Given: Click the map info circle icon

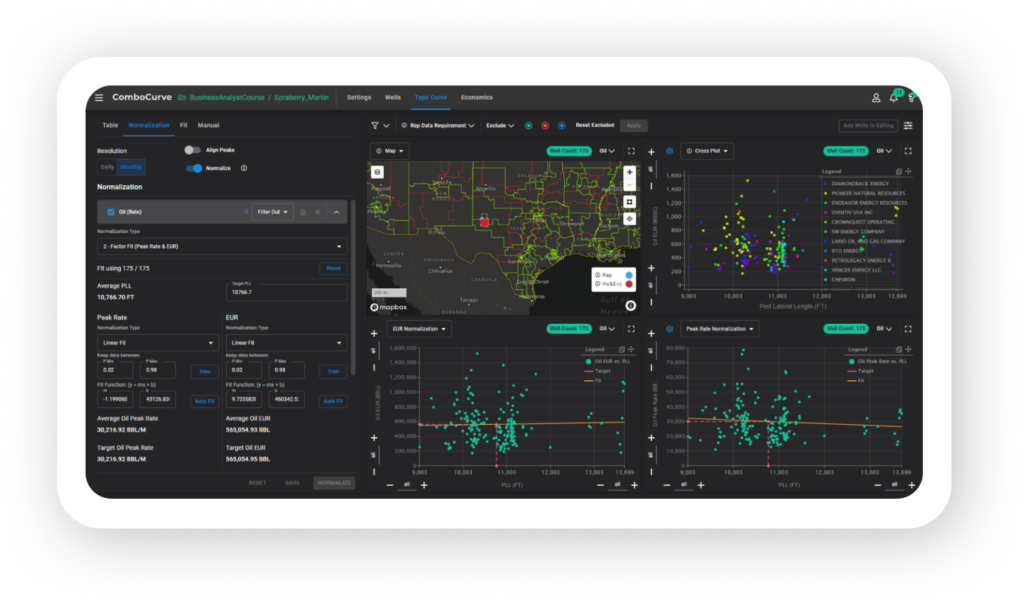Looking at the screenshot, I should click(x=630, y=305).
